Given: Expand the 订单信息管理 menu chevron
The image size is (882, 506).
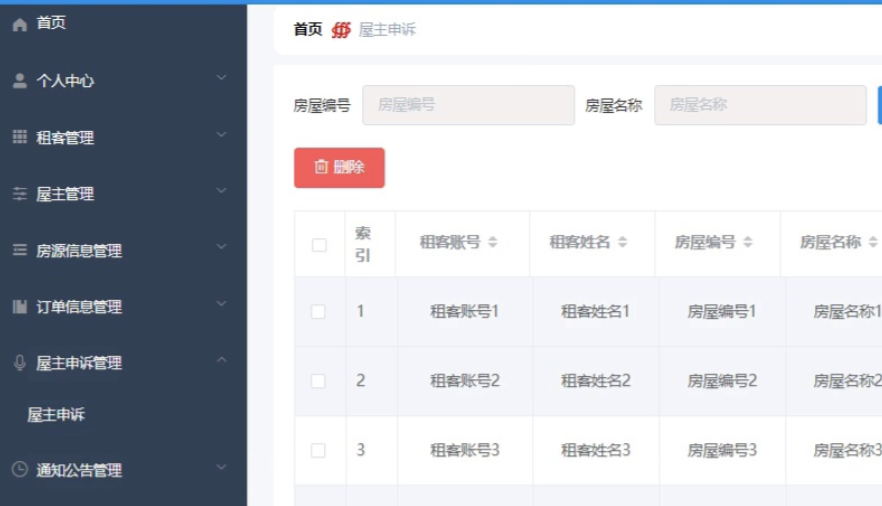Looking at the screenshot, I should pos(222,304).
